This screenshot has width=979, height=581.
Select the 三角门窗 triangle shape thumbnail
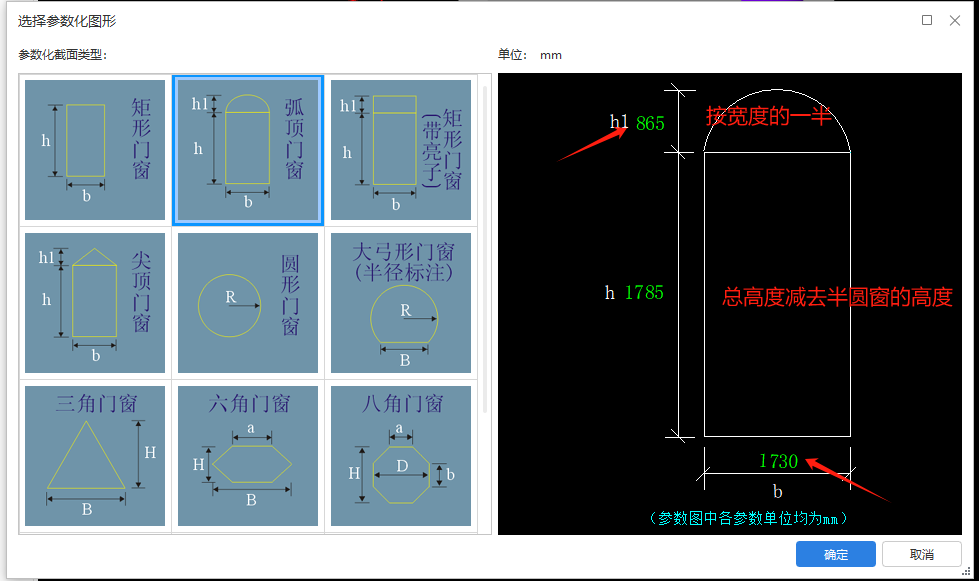(95, 456)
